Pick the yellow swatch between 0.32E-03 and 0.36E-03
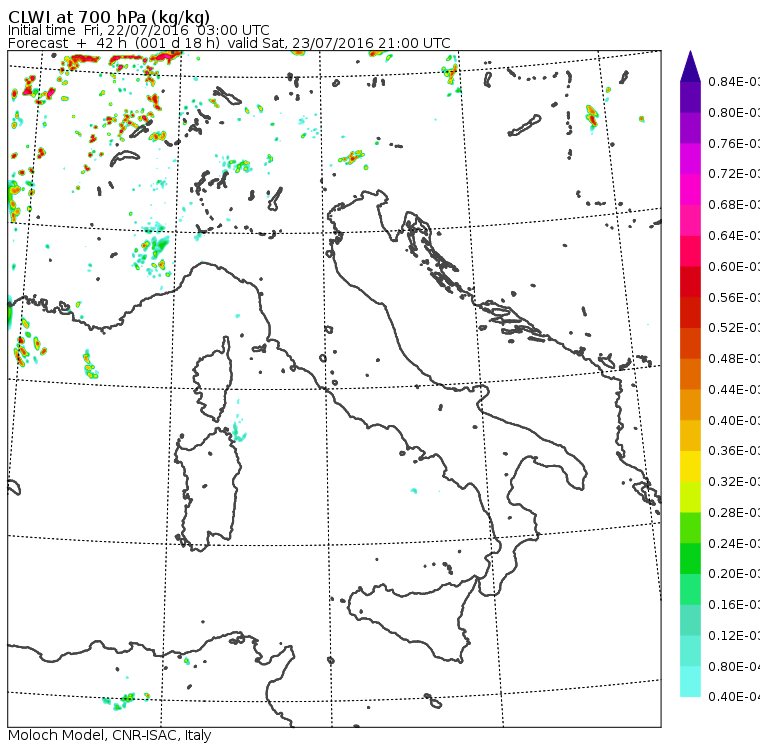This screenshot has height=749, width=760. (x=690, y=466)
